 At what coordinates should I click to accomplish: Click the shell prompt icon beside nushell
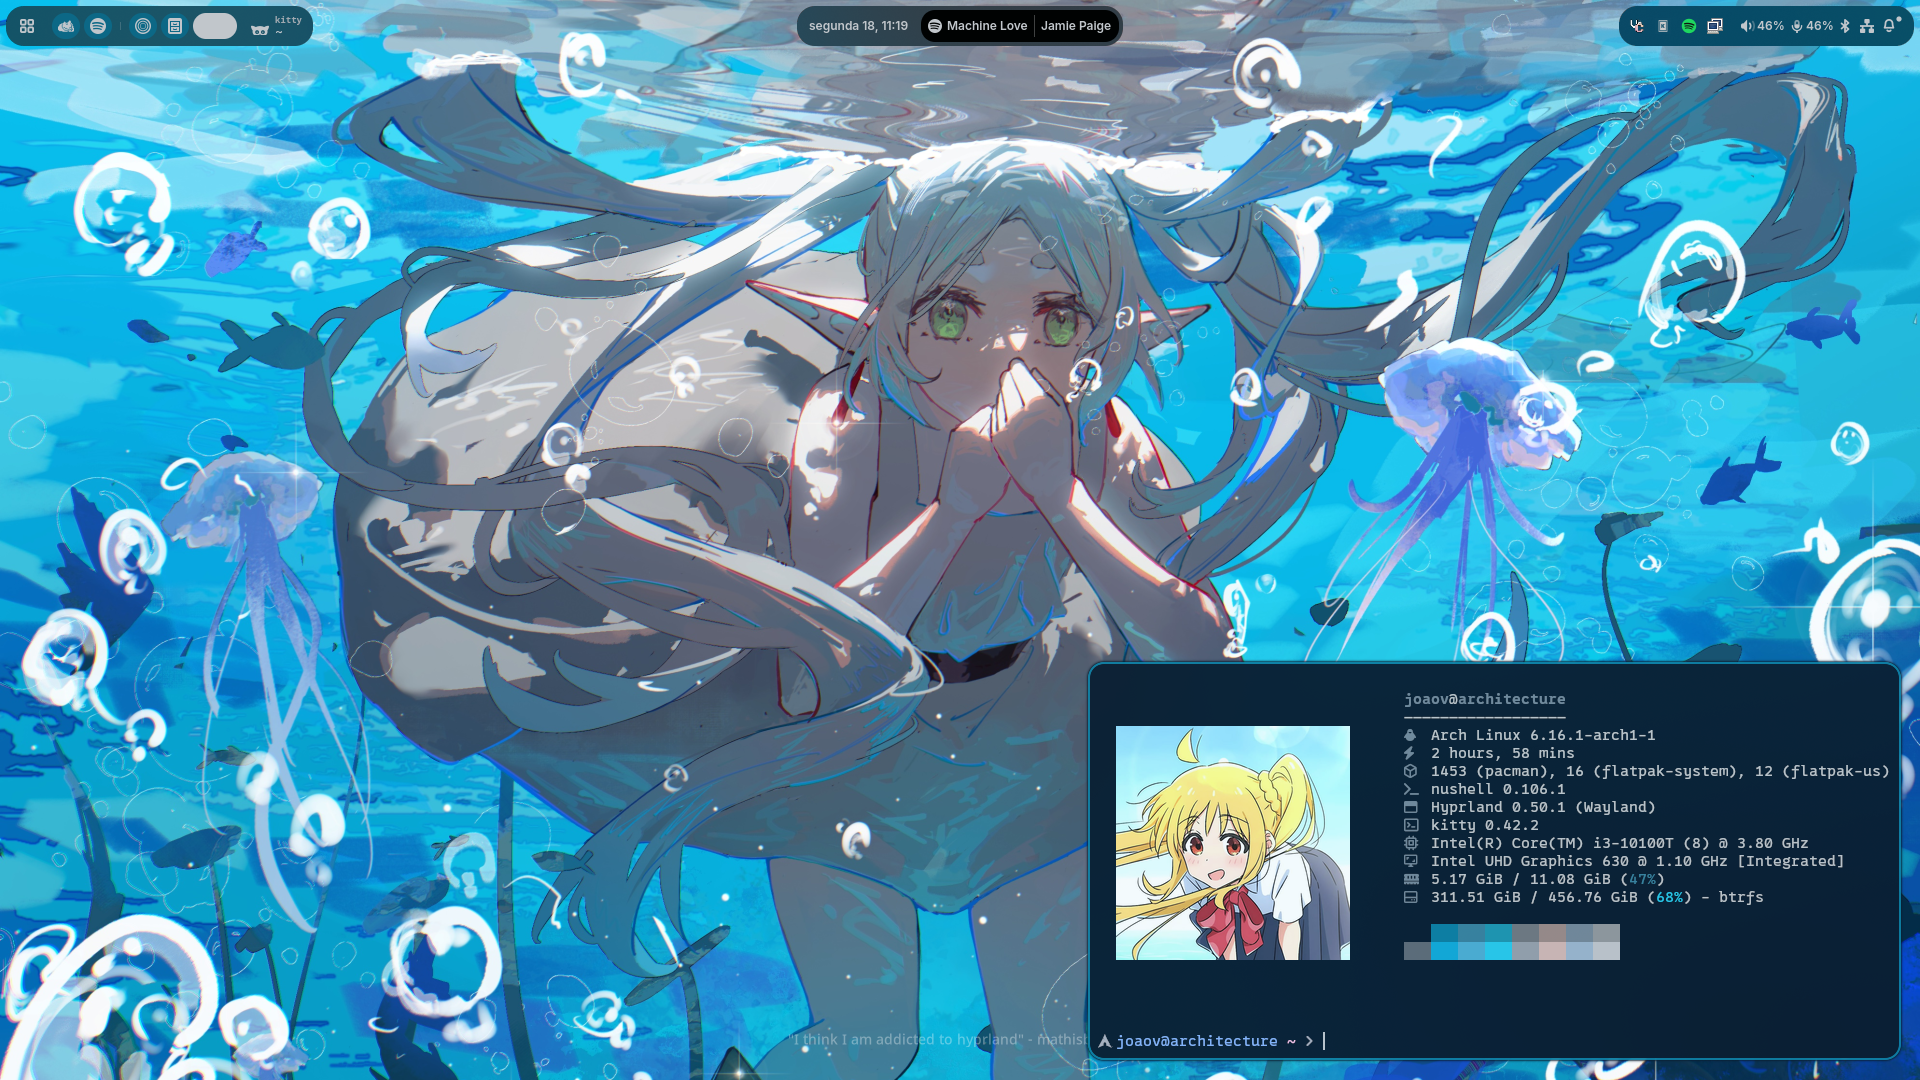[x=1411, y=789]
